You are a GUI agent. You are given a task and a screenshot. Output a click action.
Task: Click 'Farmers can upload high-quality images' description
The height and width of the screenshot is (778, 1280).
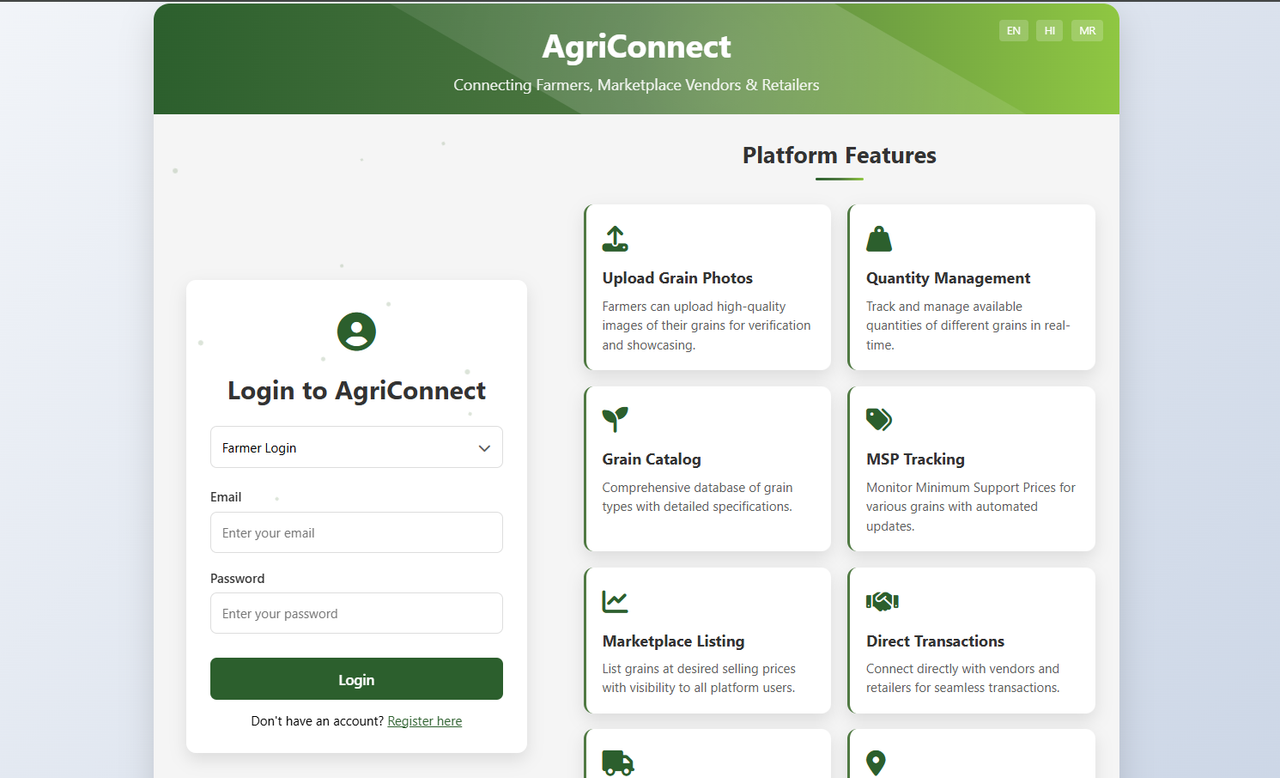(706, 325)
